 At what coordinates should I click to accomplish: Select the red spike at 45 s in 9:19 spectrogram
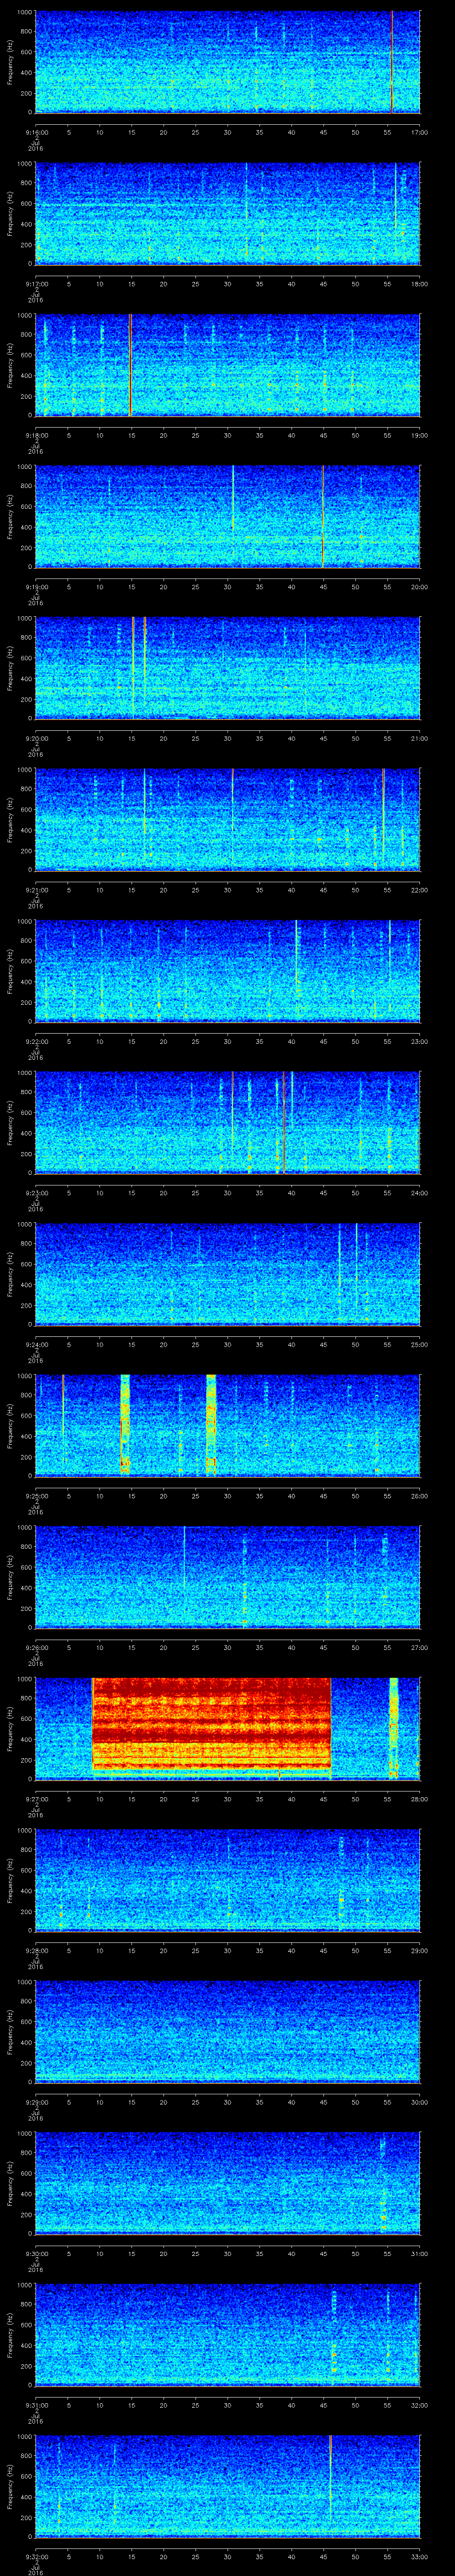click(x=323, y=516)
